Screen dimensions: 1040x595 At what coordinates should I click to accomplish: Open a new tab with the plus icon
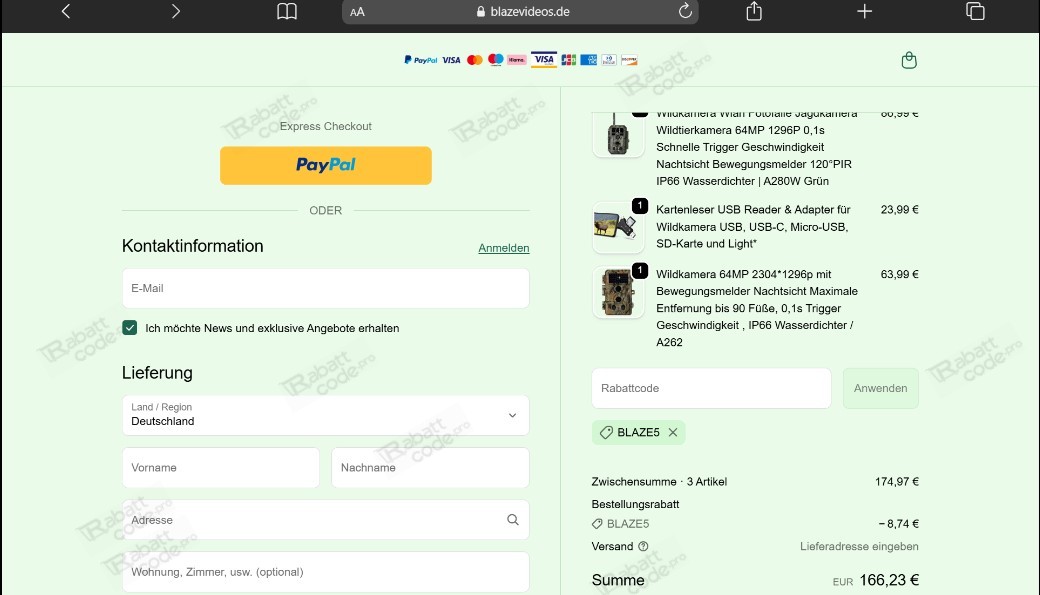(864, 11)
